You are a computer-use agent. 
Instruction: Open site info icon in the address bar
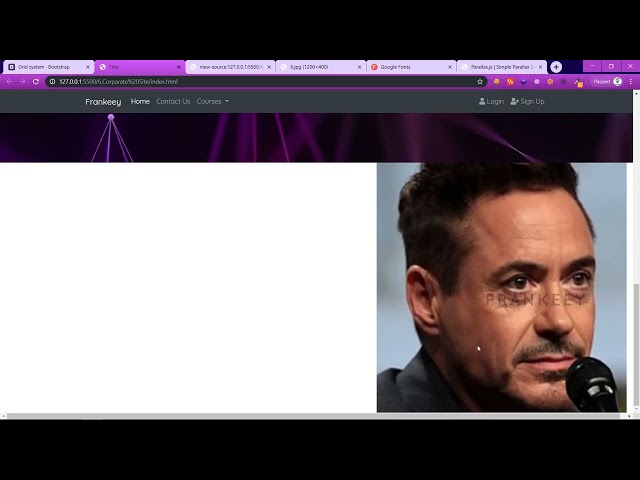coord(52,82)
